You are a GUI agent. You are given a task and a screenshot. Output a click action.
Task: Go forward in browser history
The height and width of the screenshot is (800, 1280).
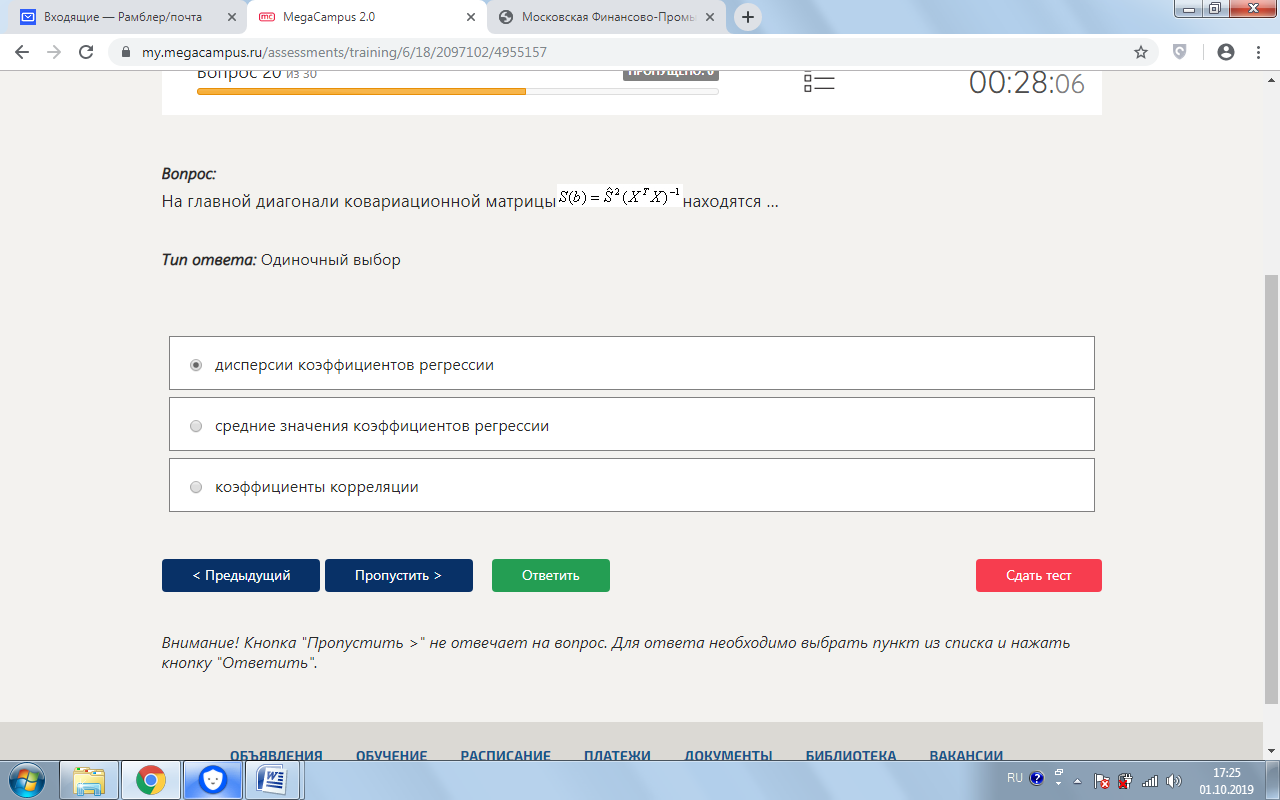pyautogui.click(x=54, y=52)
